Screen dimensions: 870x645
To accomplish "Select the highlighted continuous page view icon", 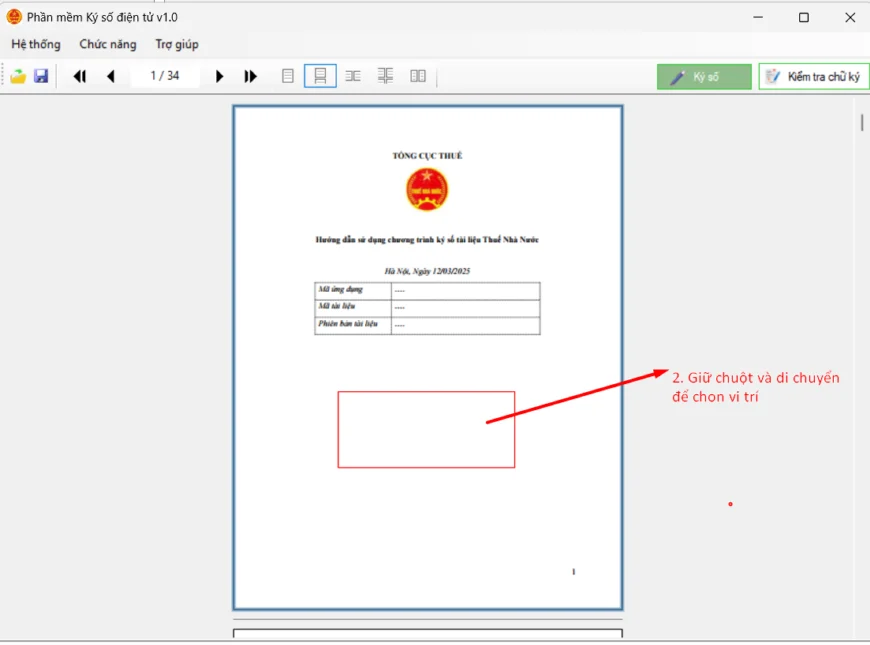I will coord(320,76).
